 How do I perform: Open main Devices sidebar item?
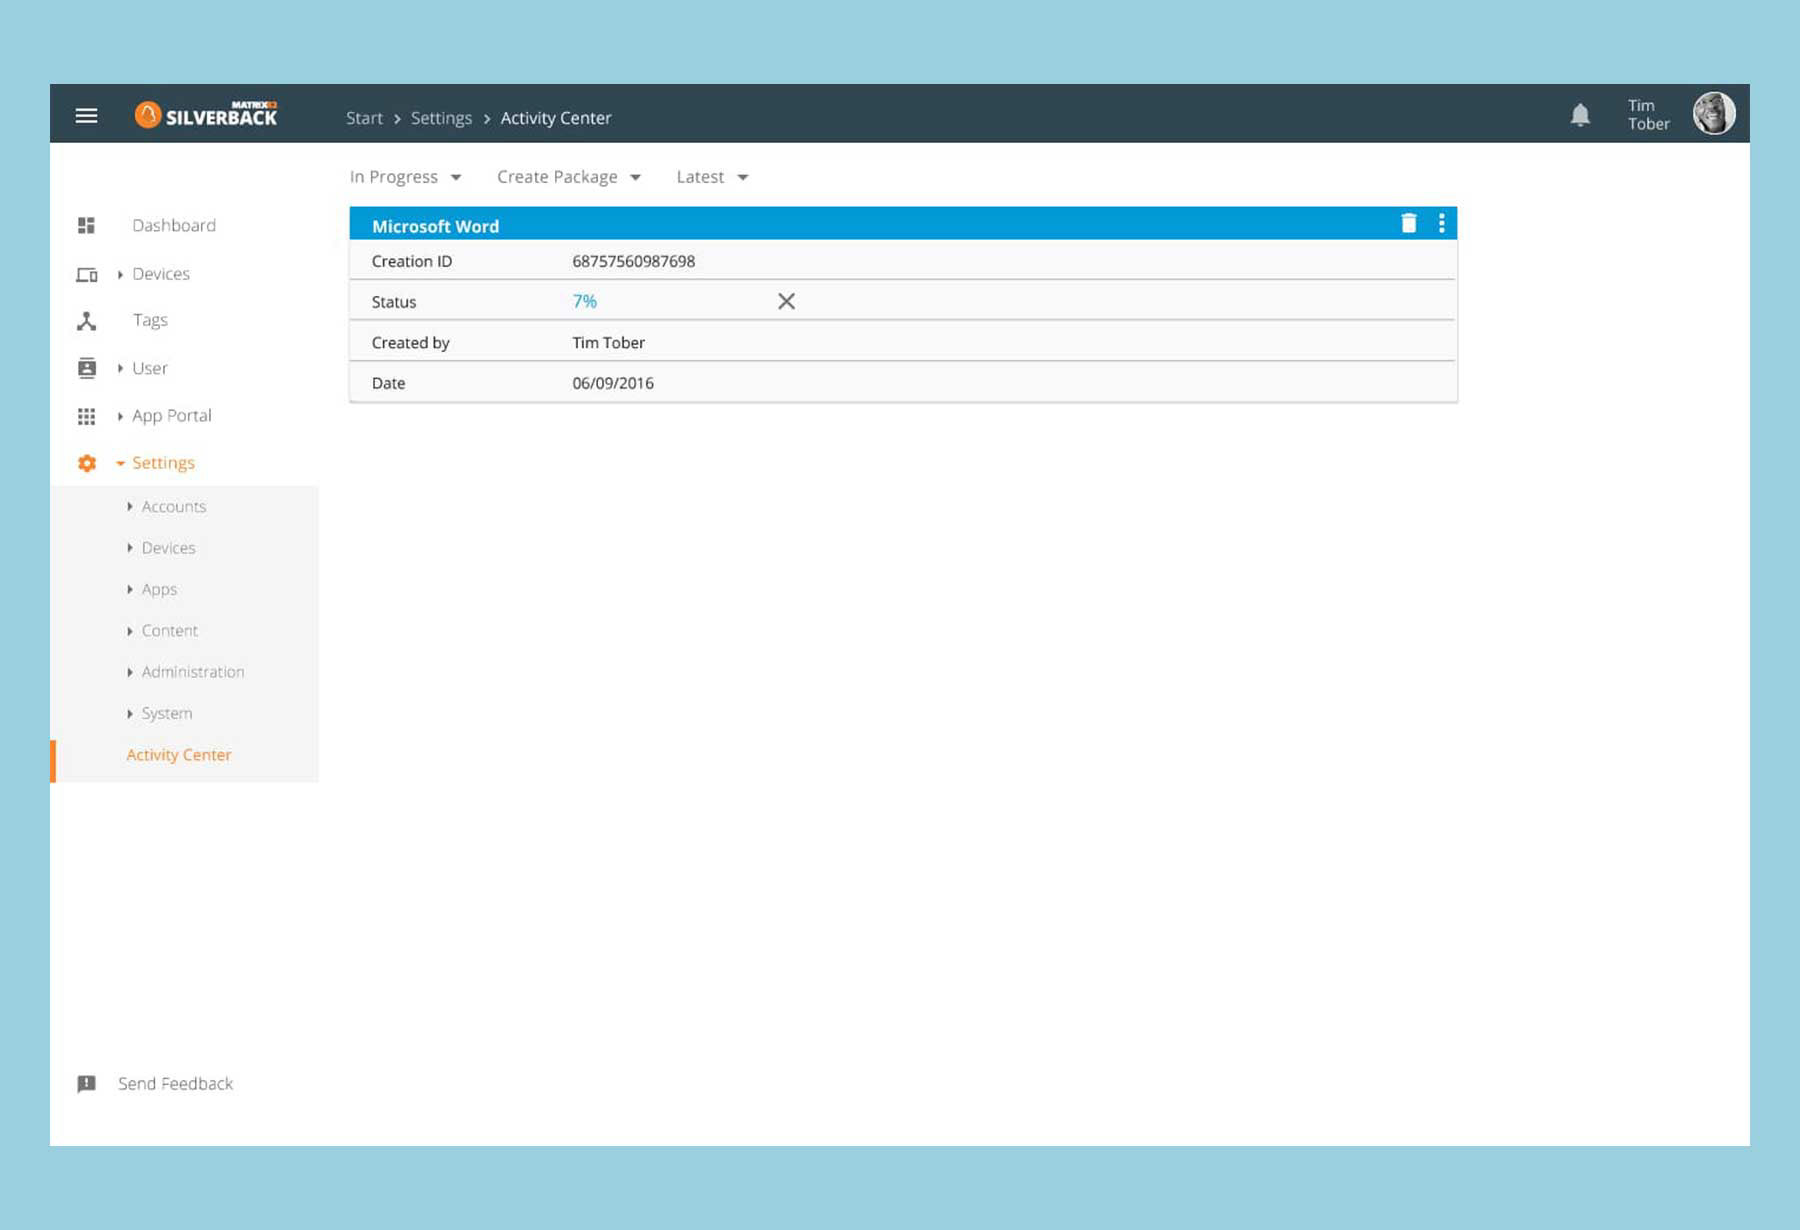point(161,274)
